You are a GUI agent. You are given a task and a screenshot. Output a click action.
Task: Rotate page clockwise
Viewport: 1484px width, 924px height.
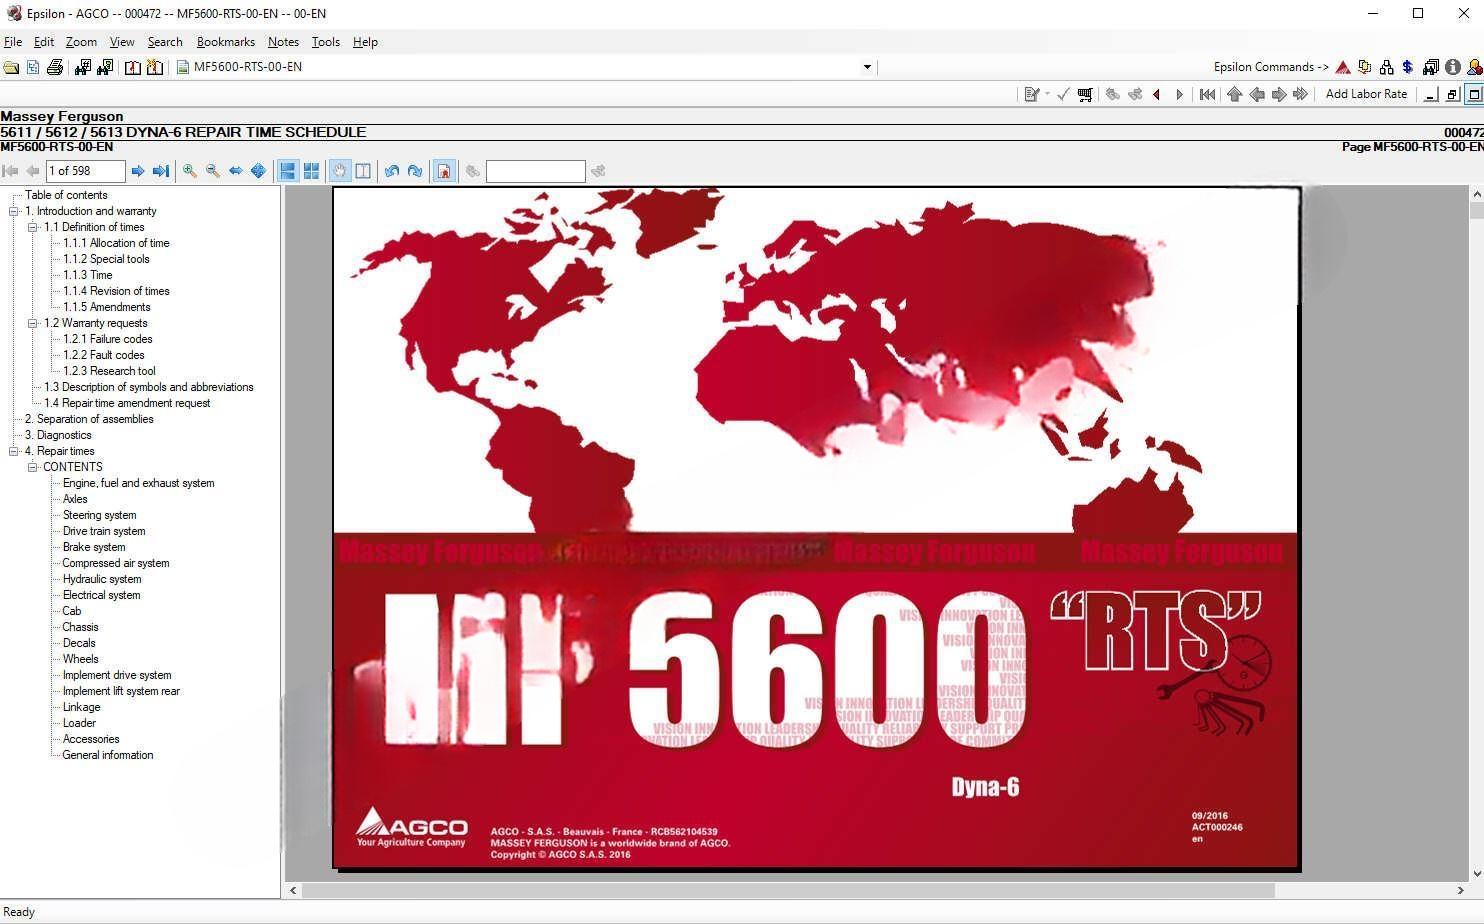(x=415, y=171)
